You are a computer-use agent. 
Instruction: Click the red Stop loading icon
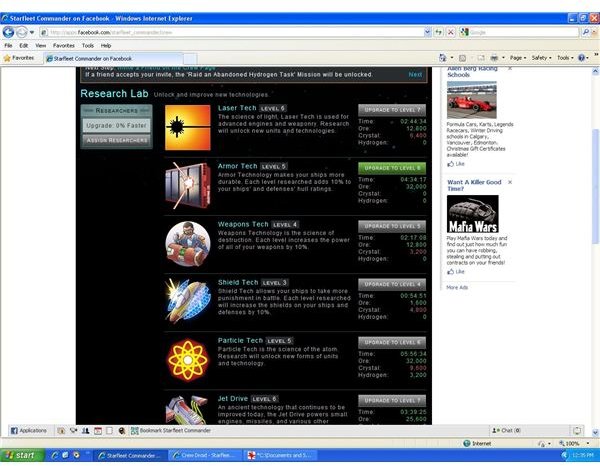(451, 33)
